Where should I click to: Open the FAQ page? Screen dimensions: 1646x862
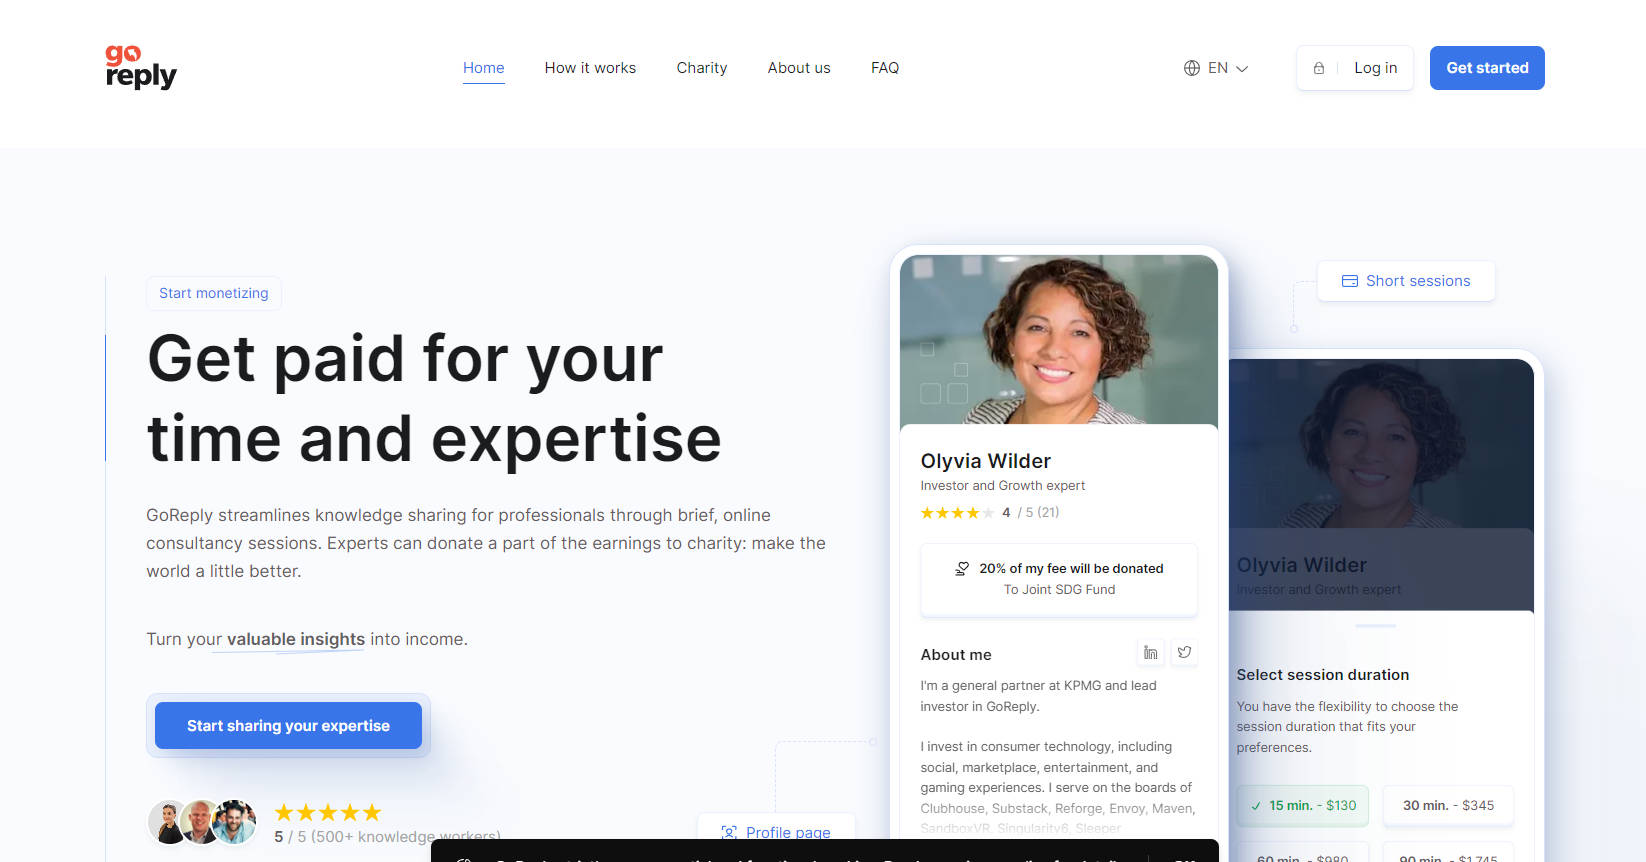tap(884, 68)
